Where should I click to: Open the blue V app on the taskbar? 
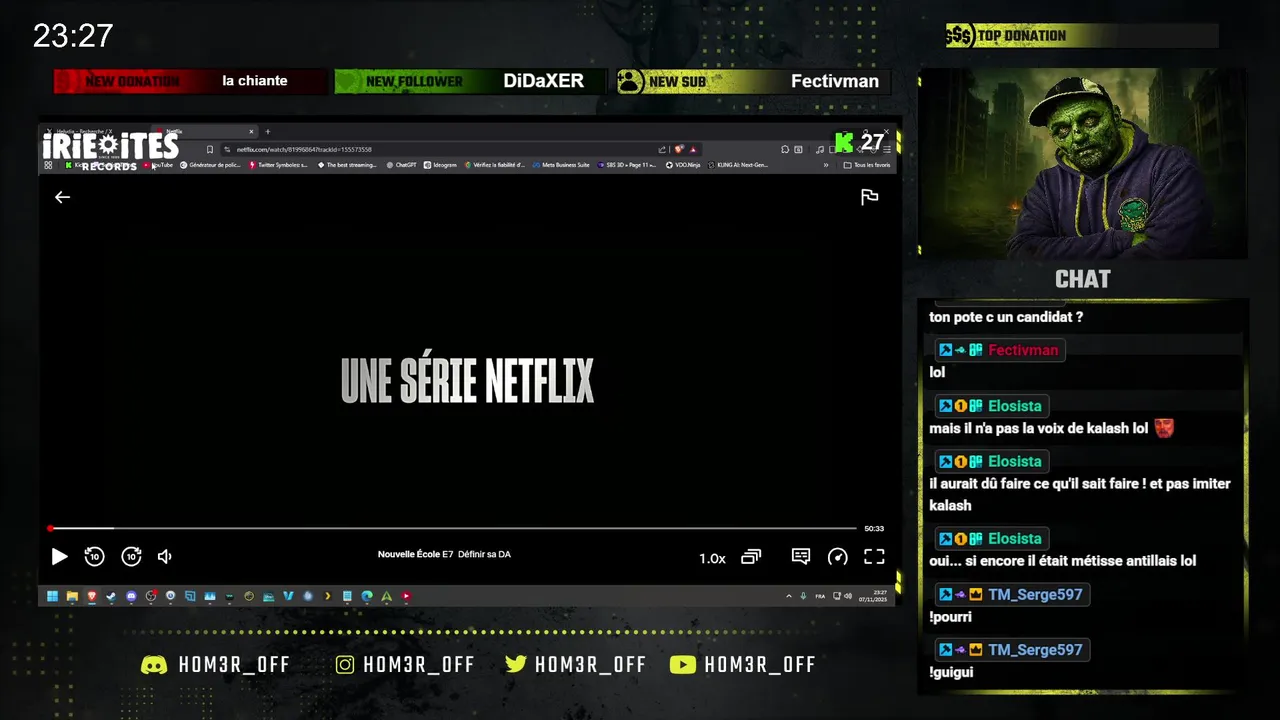288,596
